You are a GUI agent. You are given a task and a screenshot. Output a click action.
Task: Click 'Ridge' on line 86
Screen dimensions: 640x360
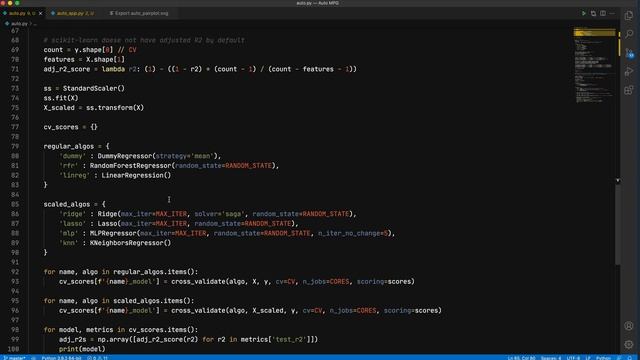[107, 214]
